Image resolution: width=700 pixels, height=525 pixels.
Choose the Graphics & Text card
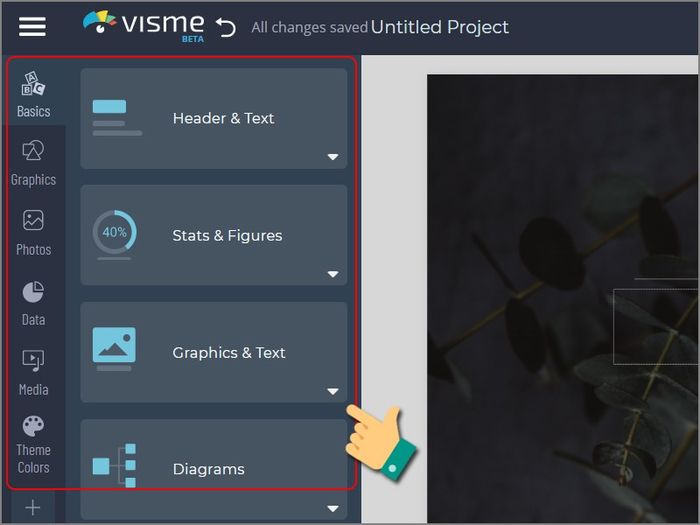(214, 352)
